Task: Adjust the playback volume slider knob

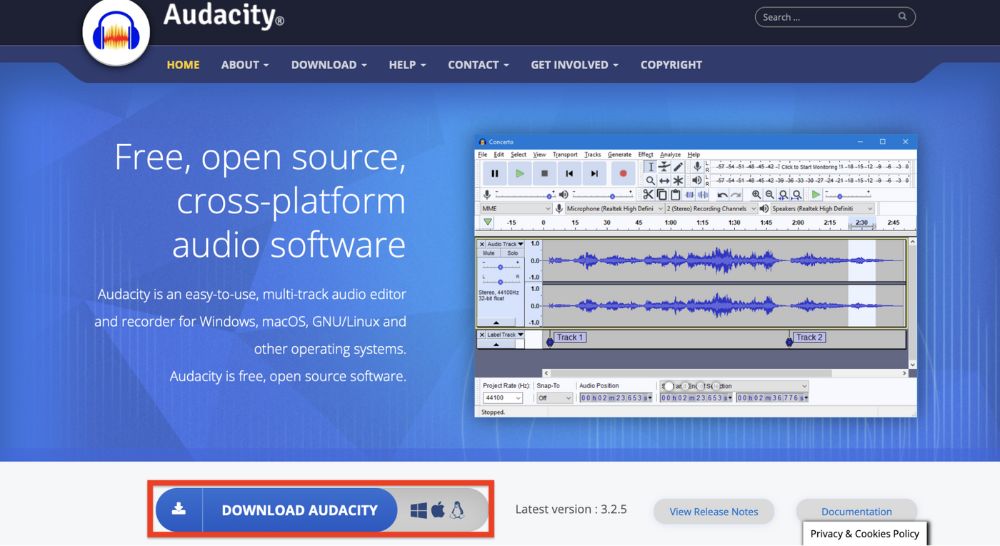Action: click(612, 196)
